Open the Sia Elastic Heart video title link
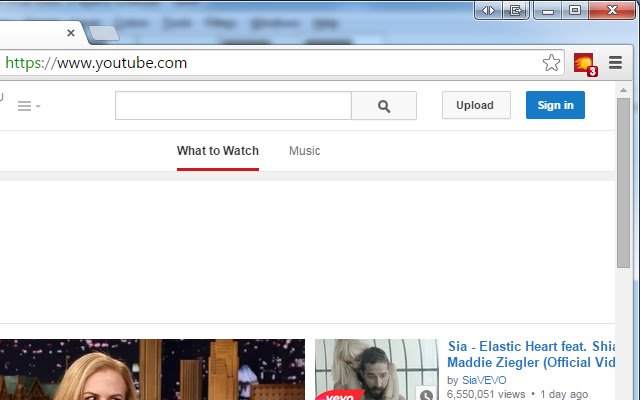The height and width of the screenshot is (400, 640). 531,354
